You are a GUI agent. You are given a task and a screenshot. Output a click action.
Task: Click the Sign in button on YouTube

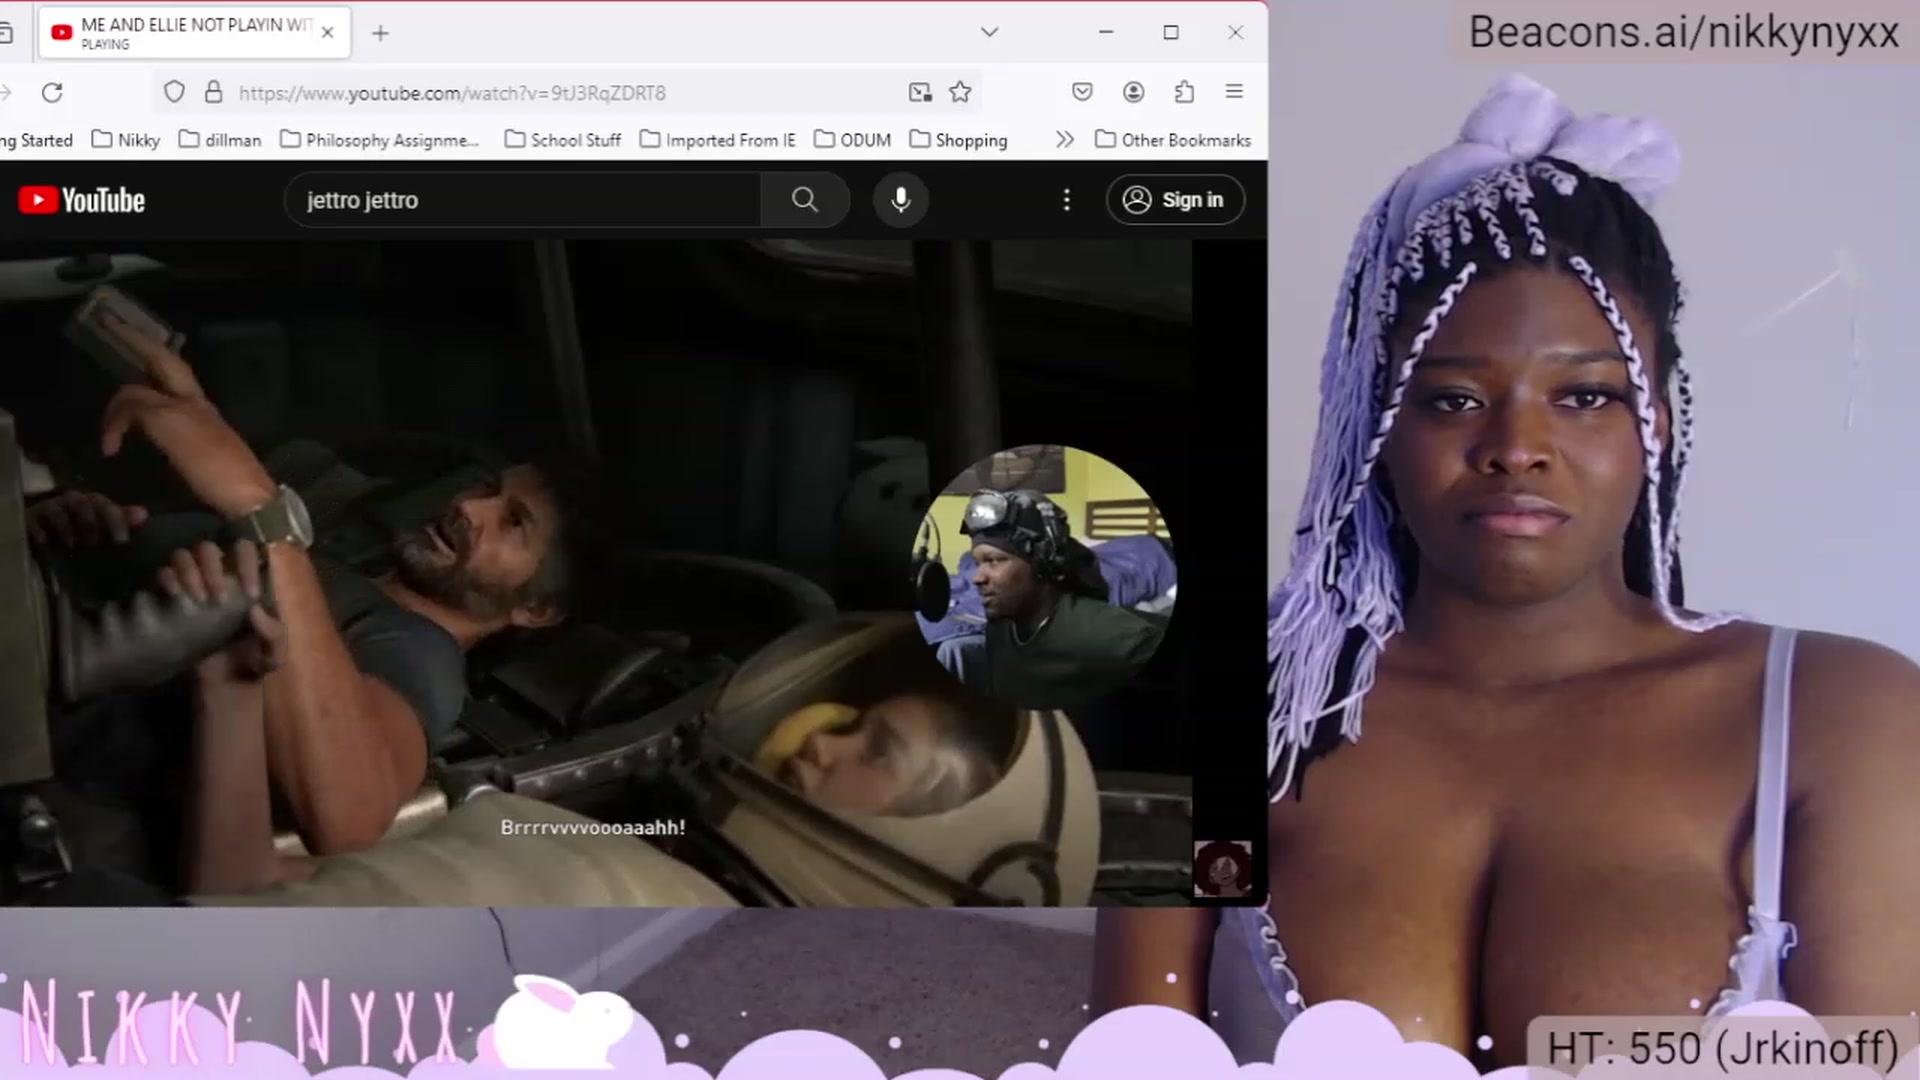click(1175, 200)
